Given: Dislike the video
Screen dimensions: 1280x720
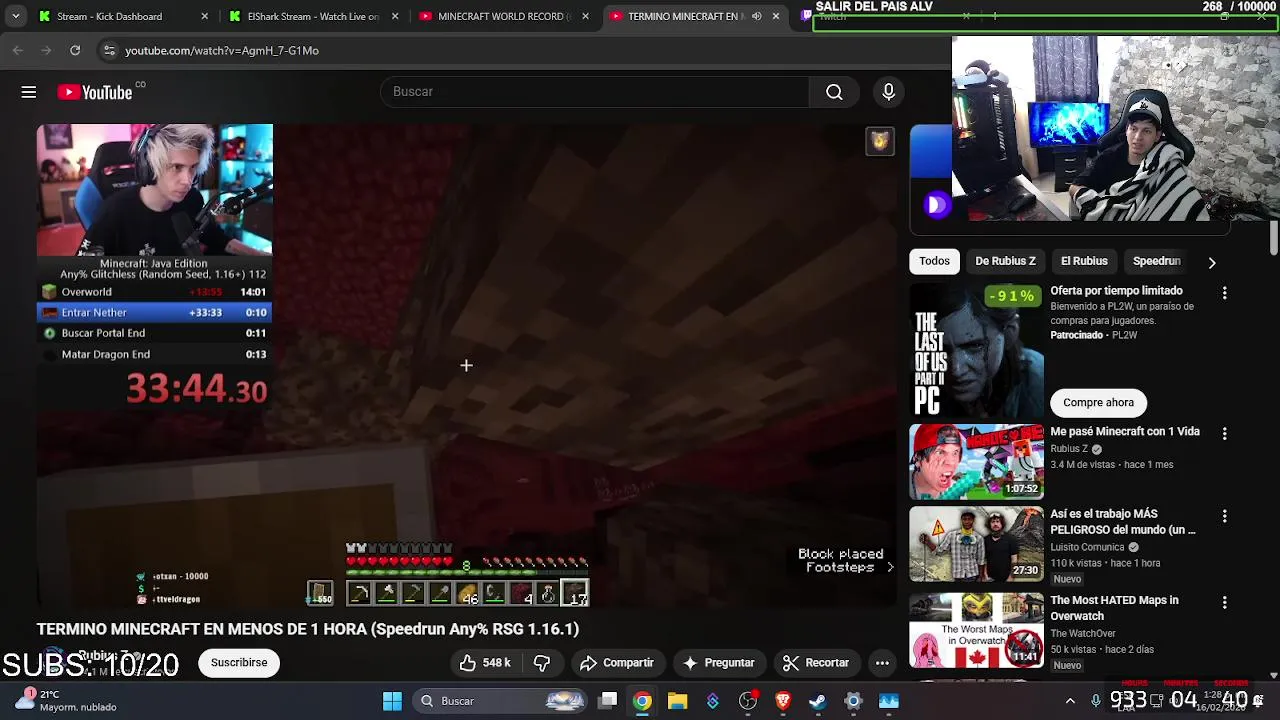Looking at the screenshot, I should pos(542,662).
